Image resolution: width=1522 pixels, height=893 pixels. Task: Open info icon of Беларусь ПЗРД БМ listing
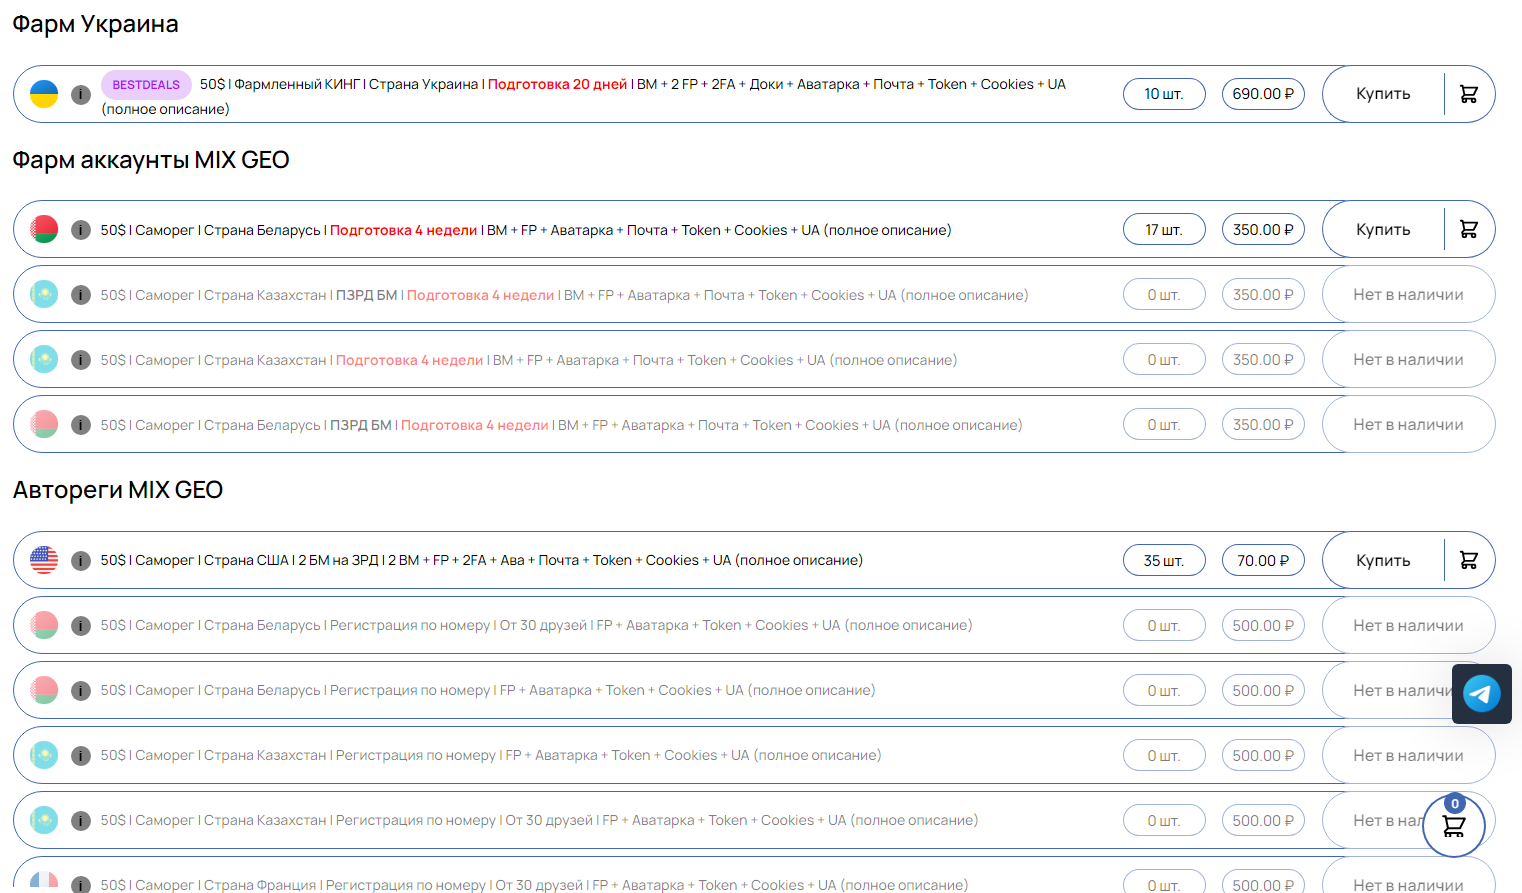point(81,425)
